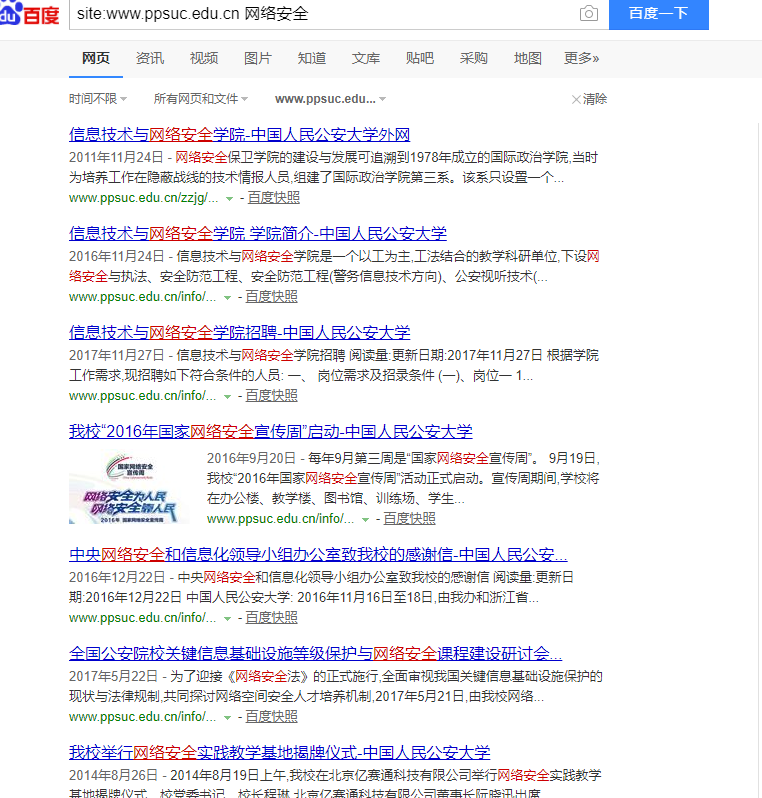
Task: Open result 我校举行网络安全实践教学基地揭牌仪式
Action: tap(279, 753)
